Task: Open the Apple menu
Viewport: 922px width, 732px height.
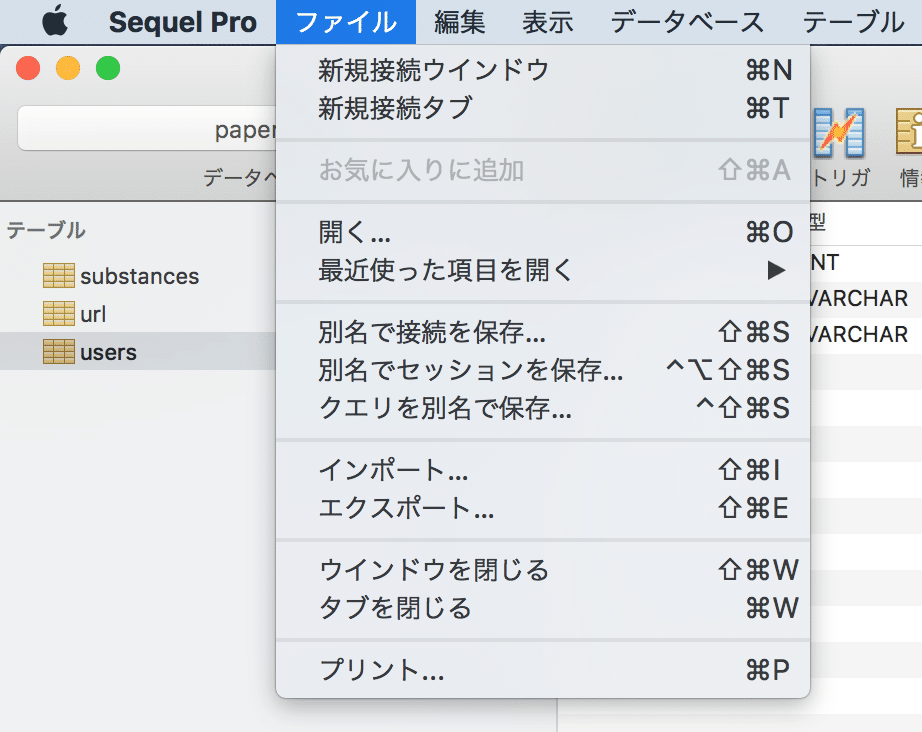Action: click(x=55, y=21)
